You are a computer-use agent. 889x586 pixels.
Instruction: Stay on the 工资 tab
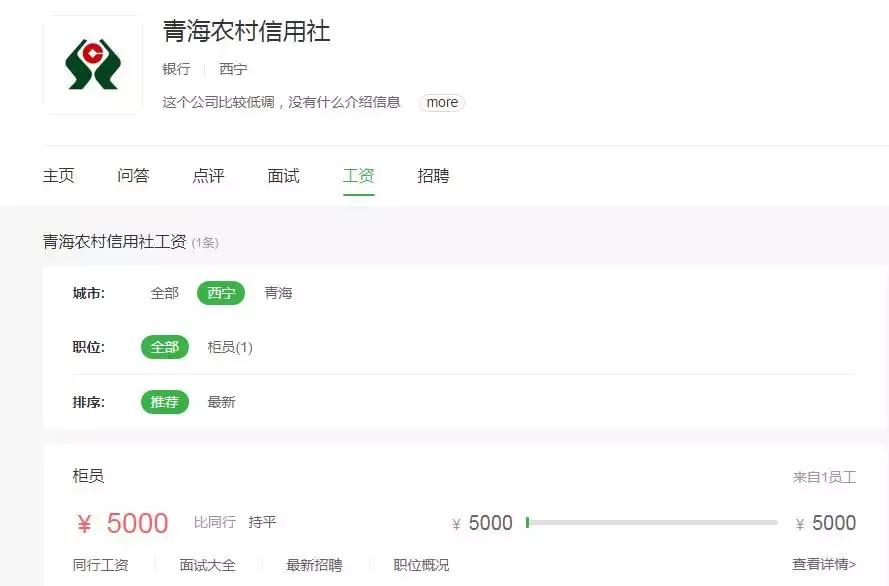[358, 175]
